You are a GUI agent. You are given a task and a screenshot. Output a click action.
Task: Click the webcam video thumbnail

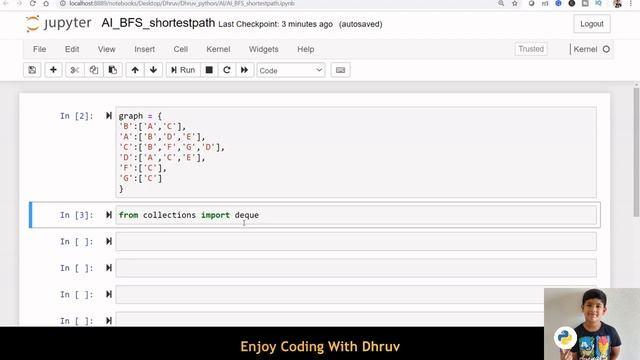click(592, 324)
